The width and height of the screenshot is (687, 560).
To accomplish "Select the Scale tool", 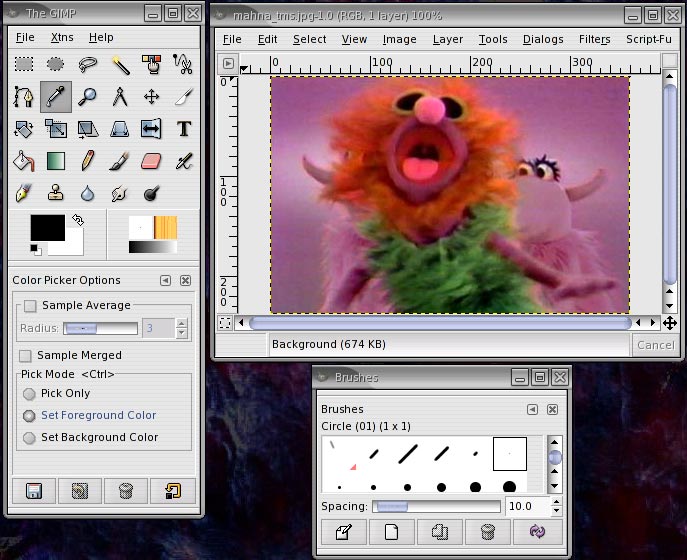I will [x=56, y=129].
